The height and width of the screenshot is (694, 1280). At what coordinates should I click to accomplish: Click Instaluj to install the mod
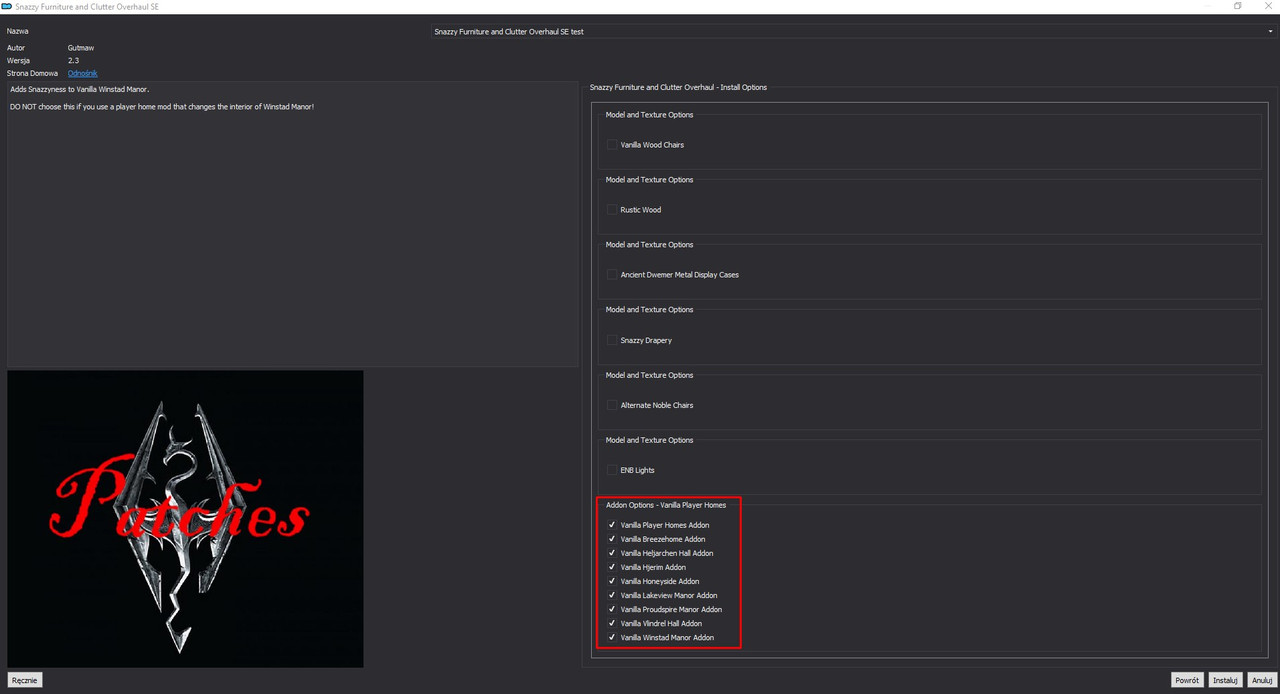[x=1226, y=680]
